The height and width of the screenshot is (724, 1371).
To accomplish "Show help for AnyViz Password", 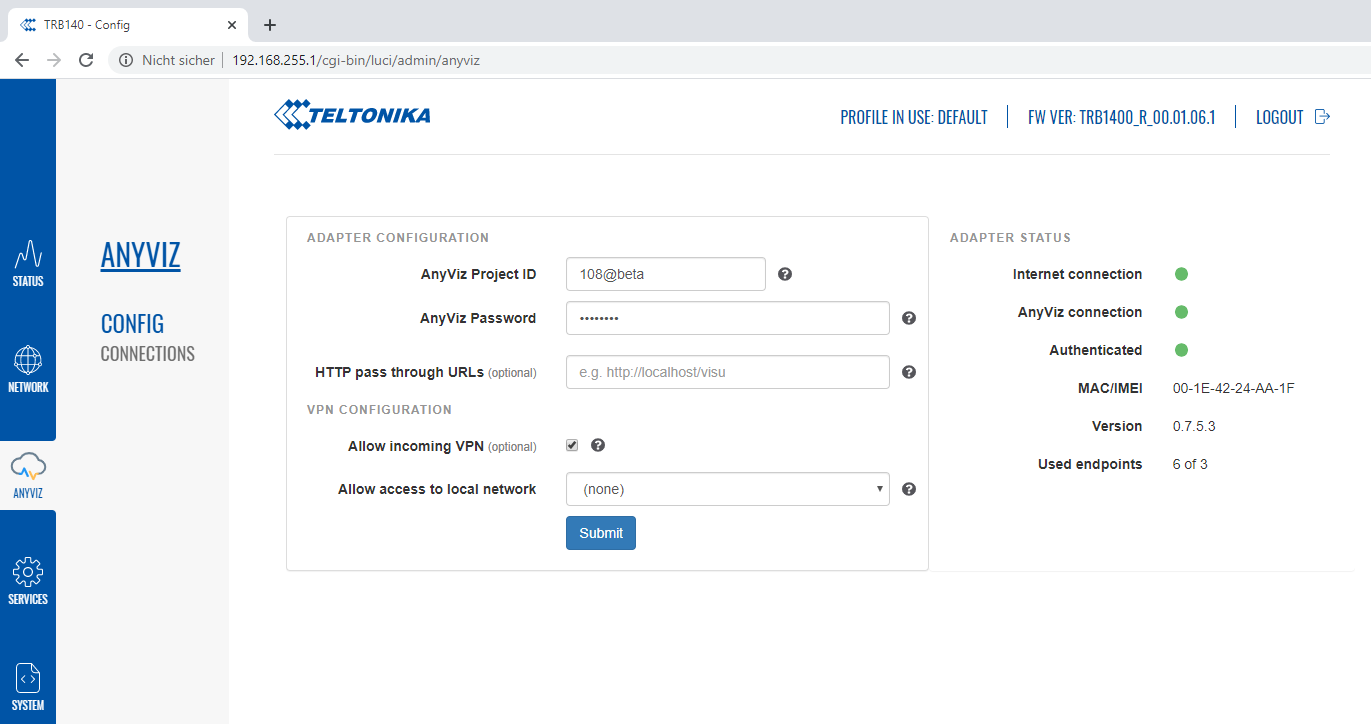I will point(909,318).
